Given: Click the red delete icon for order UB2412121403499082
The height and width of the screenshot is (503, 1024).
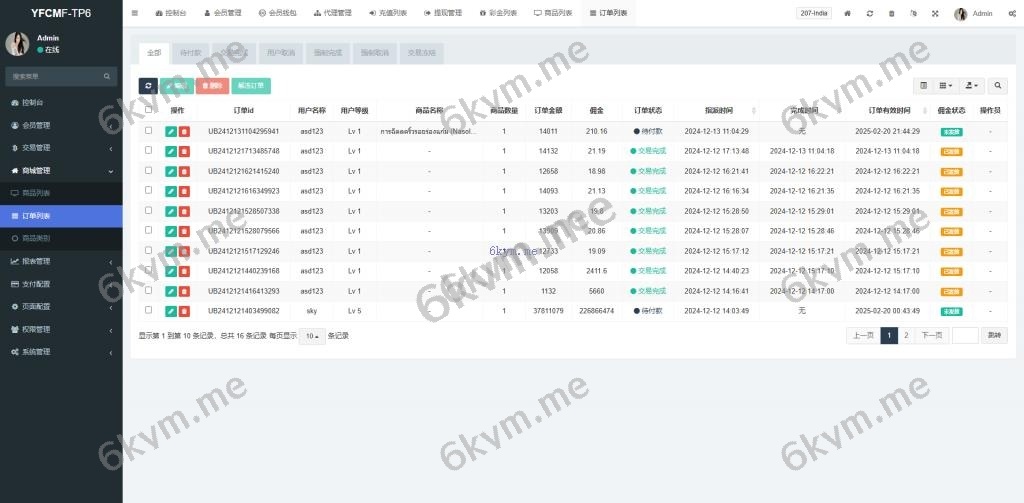Looking at the screenshot, I should click(184, 311).
